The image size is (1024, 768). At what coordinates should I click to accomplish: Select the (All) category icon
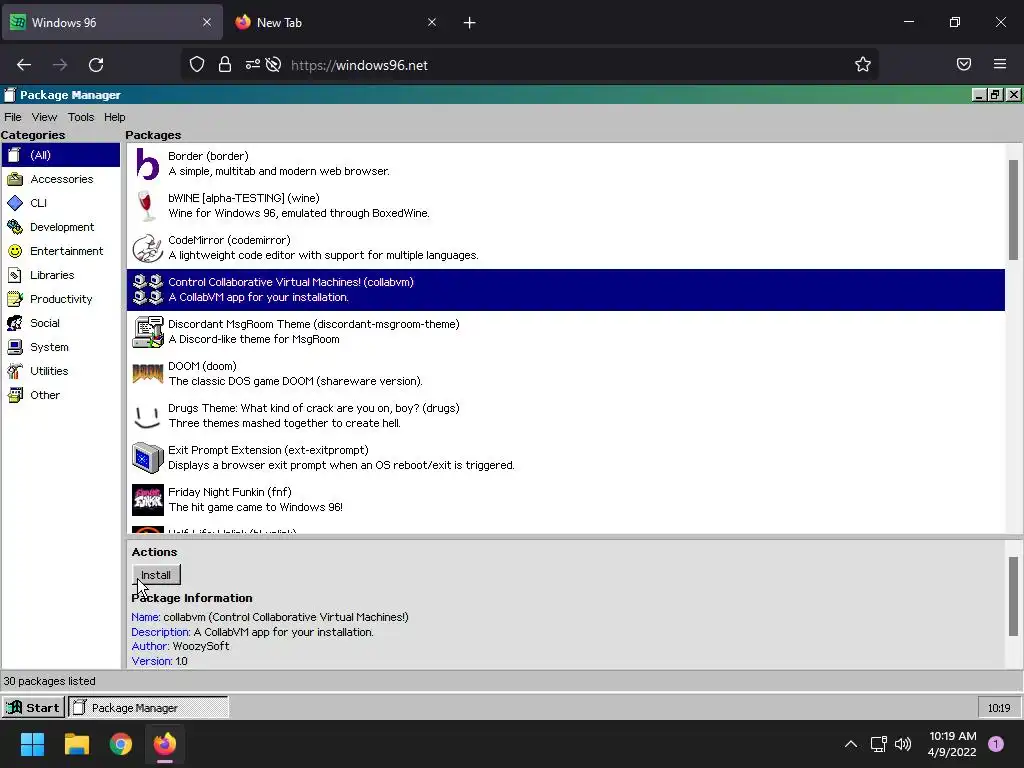coord(14,155)
